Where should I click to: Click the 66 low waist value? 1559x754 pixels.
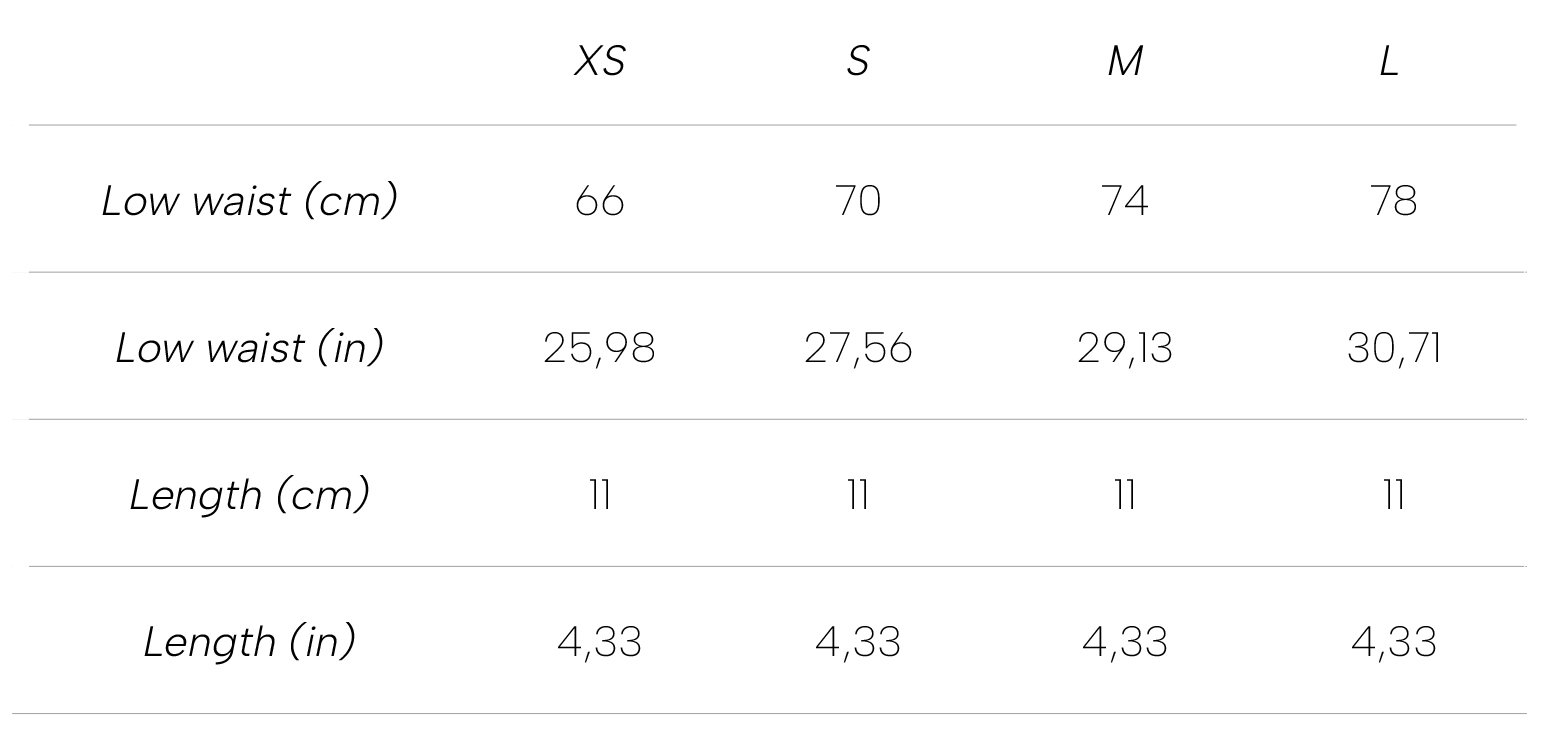pyautogui.click(x=600, y=202)
